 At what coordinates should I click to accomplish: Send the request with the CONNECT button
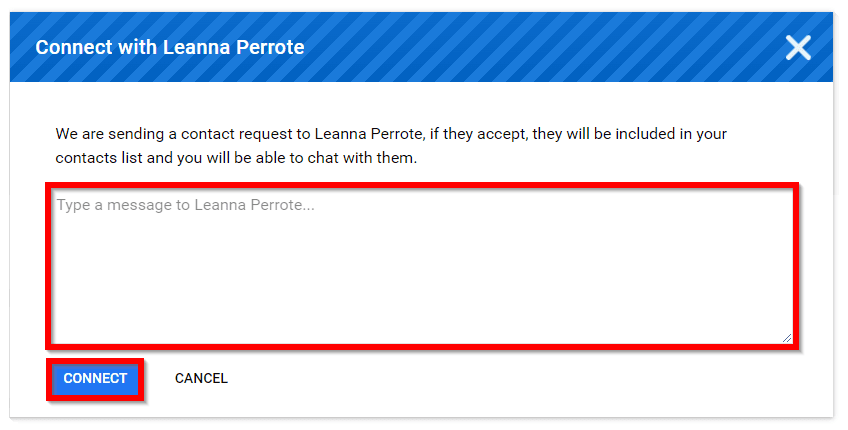pyautogui.click(x=95, y=379)
